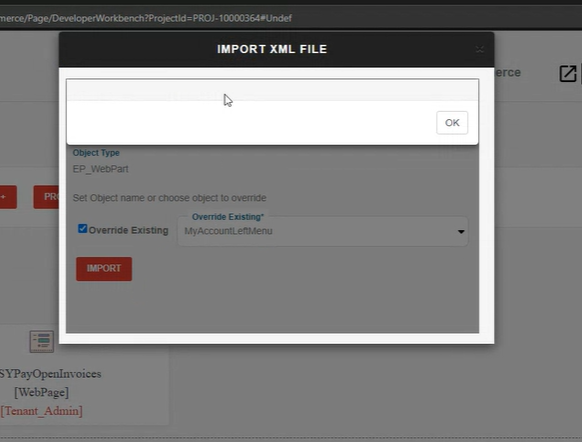The height and width of the screenshot is (442, 582).
Task: Uncheck the Override Existing checkbox
Action: pyautogui.click(x=82, y=229)
